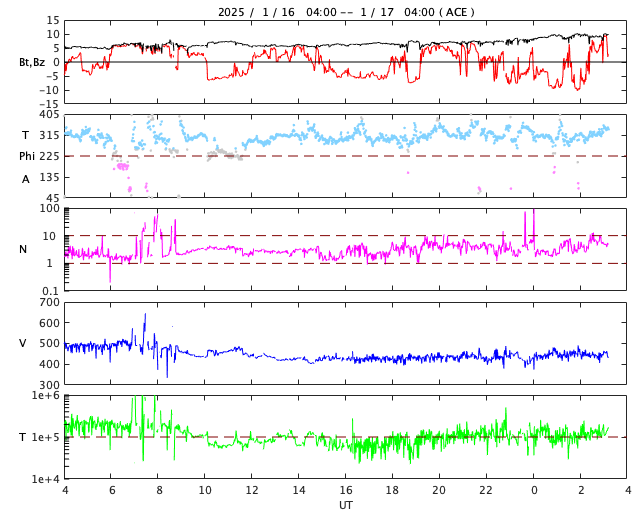Screen dimensions: 640x512
Task: Click the '405' Phi tick label
Action: pyautogui.click(x=50, y=115)
